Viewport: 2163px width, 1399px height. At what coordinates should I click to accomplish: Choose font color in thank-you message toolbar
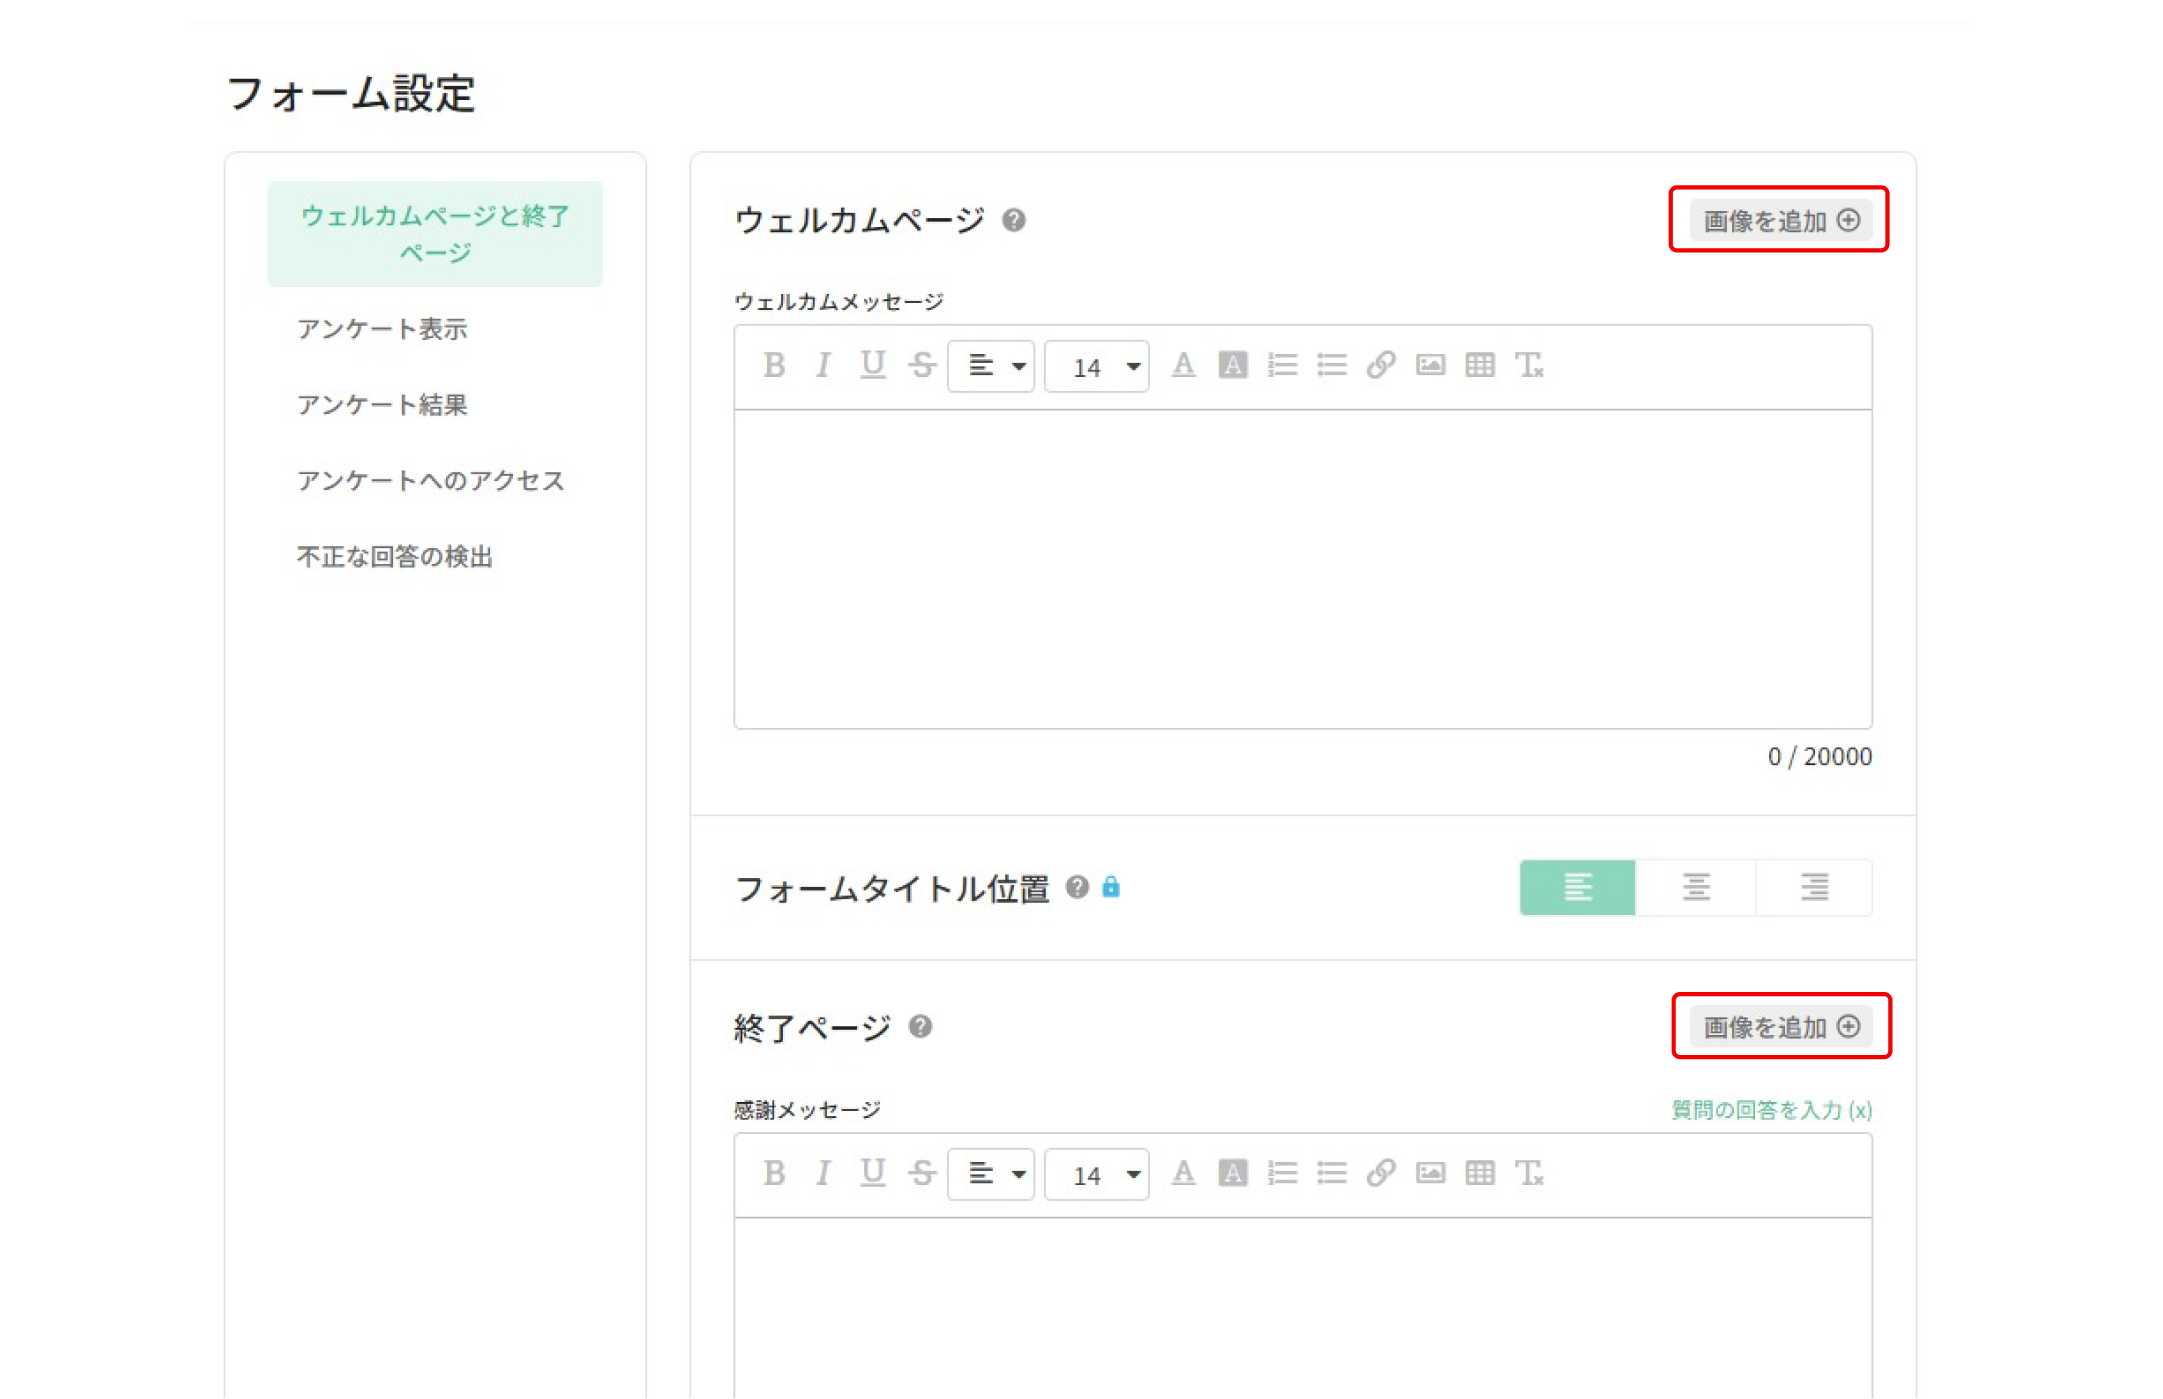point(1184,1174)
